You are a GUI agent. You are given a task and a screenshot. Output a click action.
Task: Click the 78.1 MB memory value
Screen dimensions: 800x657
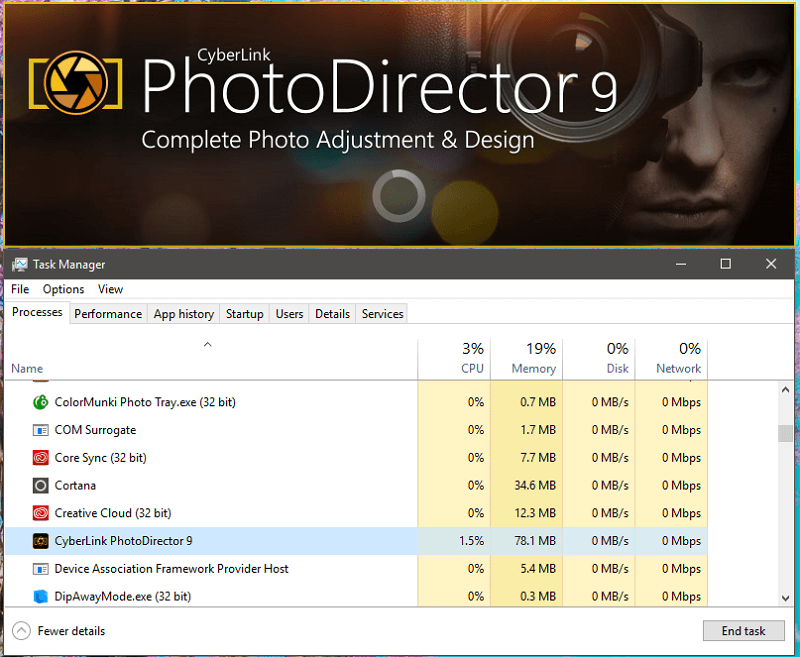(x=535, y=541)
